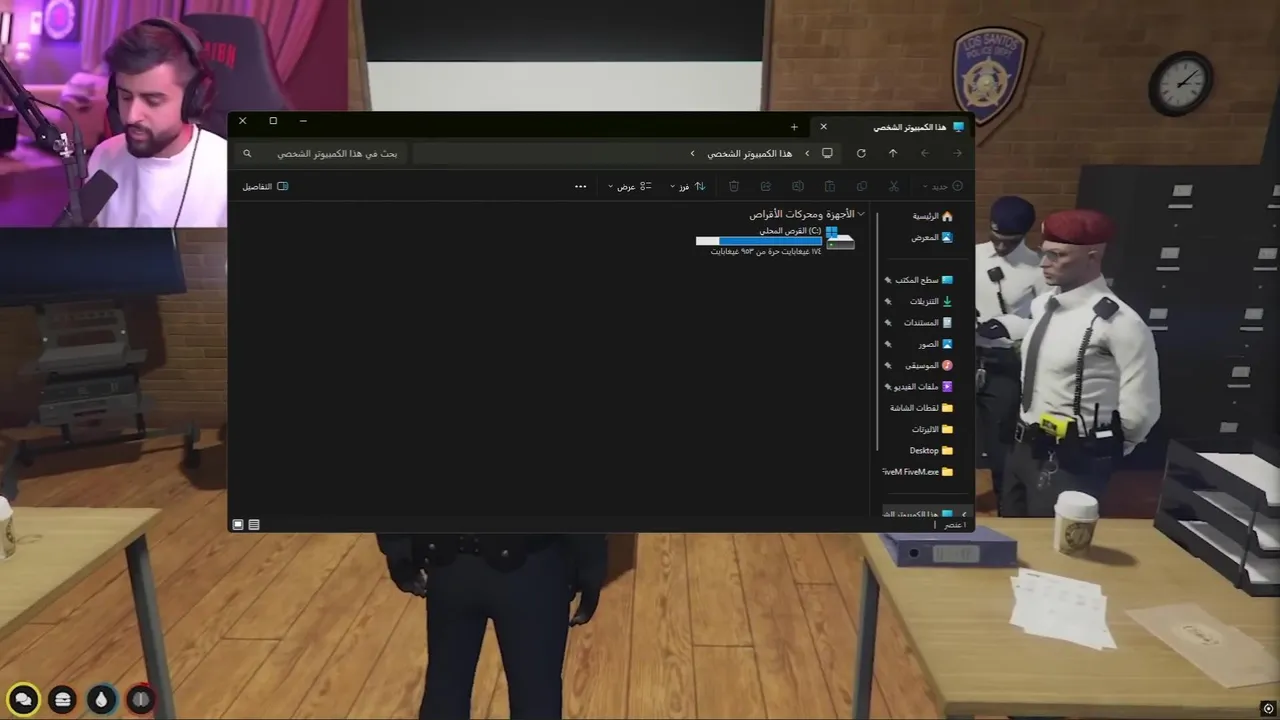
Task: Click the gear icon at screen bottom-right
Action: [1269, 708]
